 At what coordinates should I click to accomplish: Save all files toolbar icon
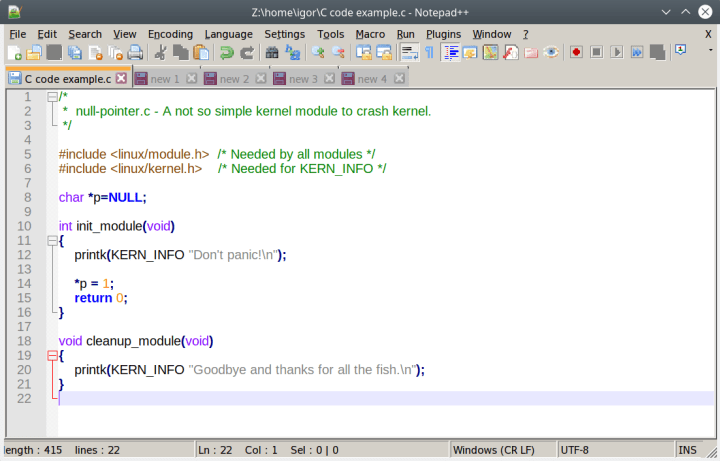click(74, 52)
